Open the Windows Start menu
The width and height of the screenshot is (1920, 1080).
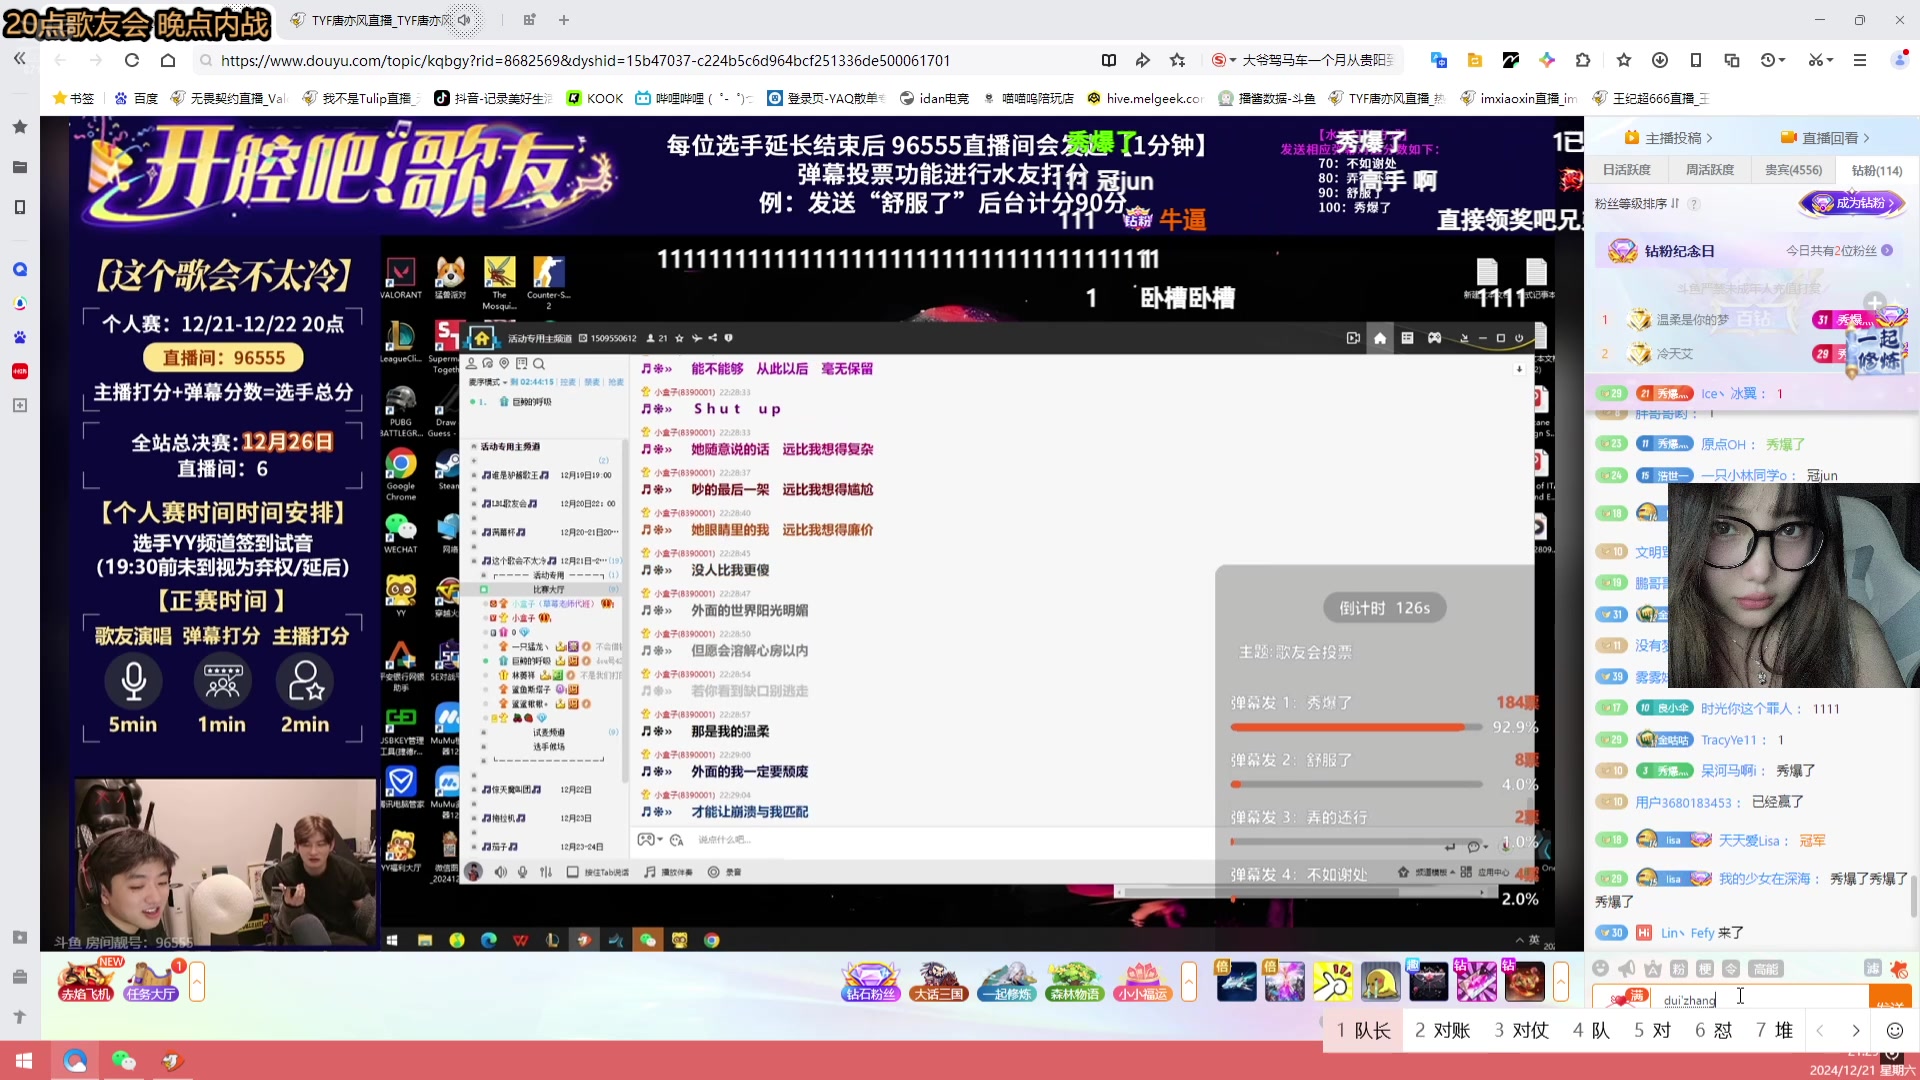tap(23, 1060)
